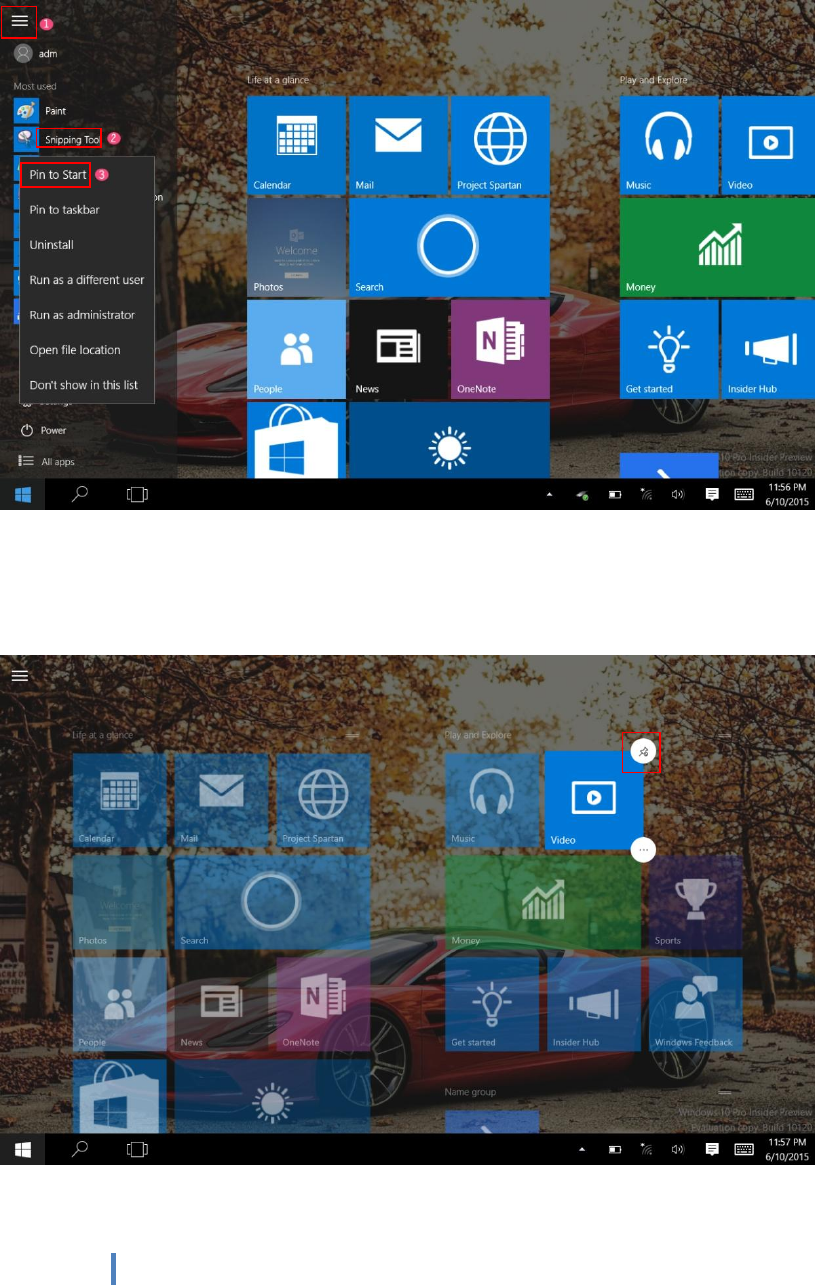Click Life at a glance title in lower screenshot
Viewport: 815px width, 1285px height.
tap(103, 735)
